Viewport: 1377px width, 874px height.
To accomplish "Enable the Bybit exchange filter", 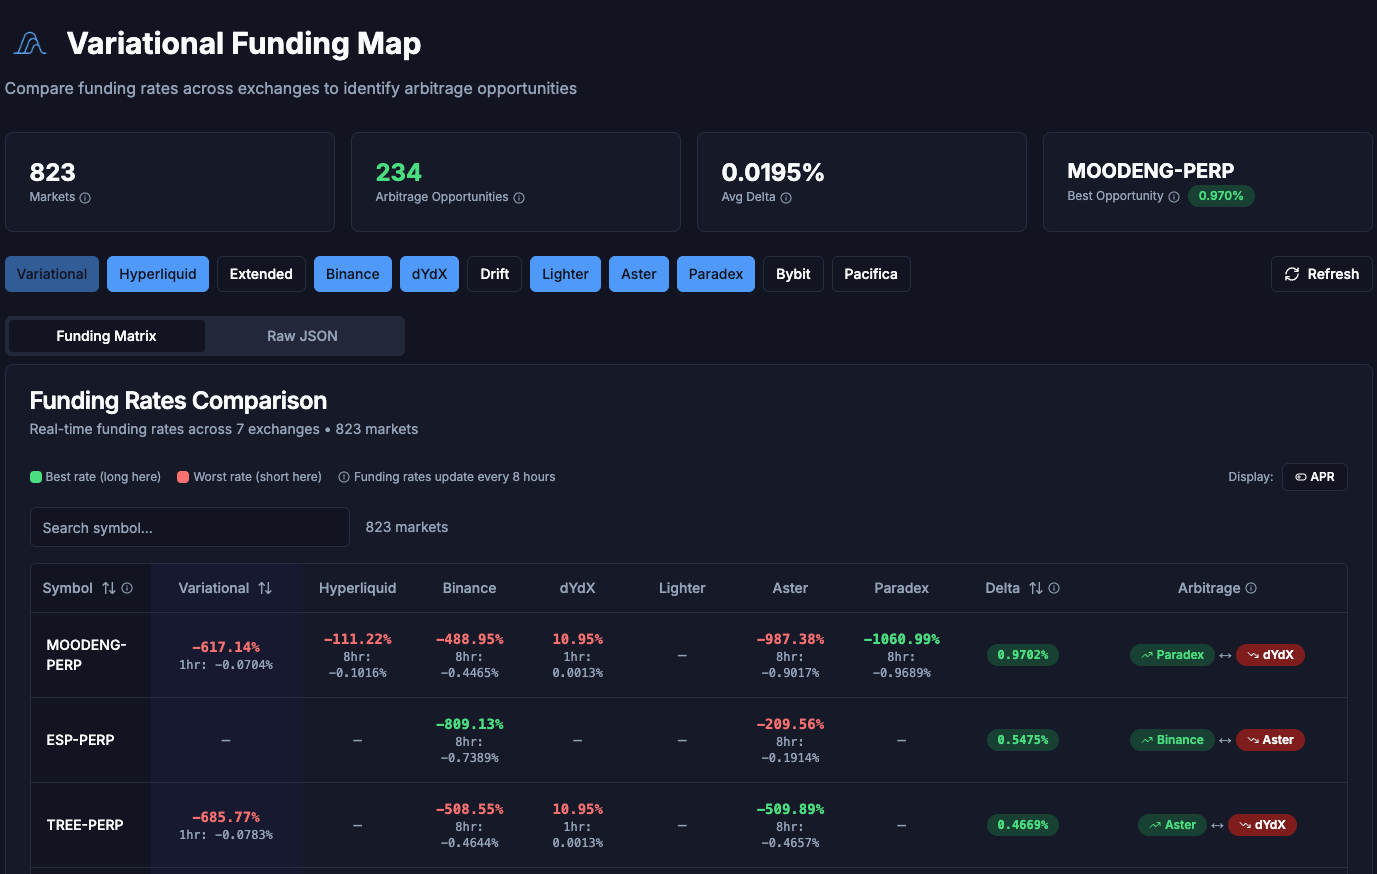I will [x=793, y=274].
